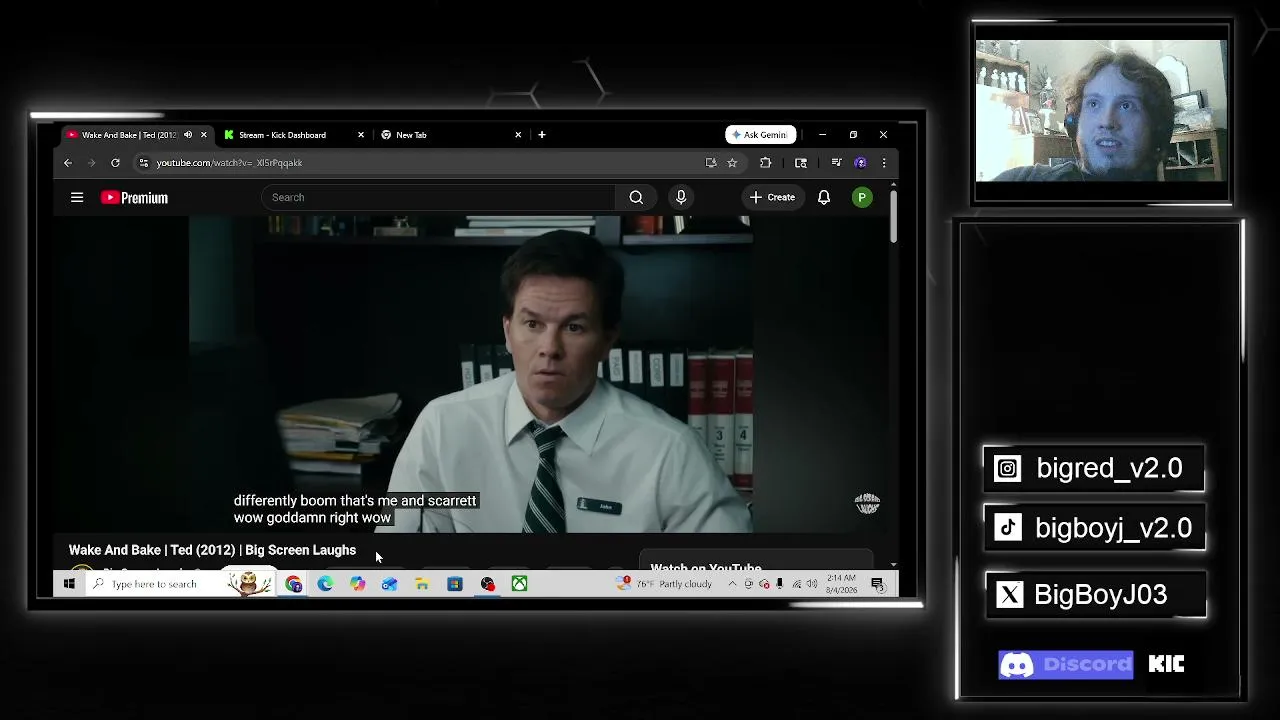
Task: View site information next to the URL
Action: pos(143,163)
